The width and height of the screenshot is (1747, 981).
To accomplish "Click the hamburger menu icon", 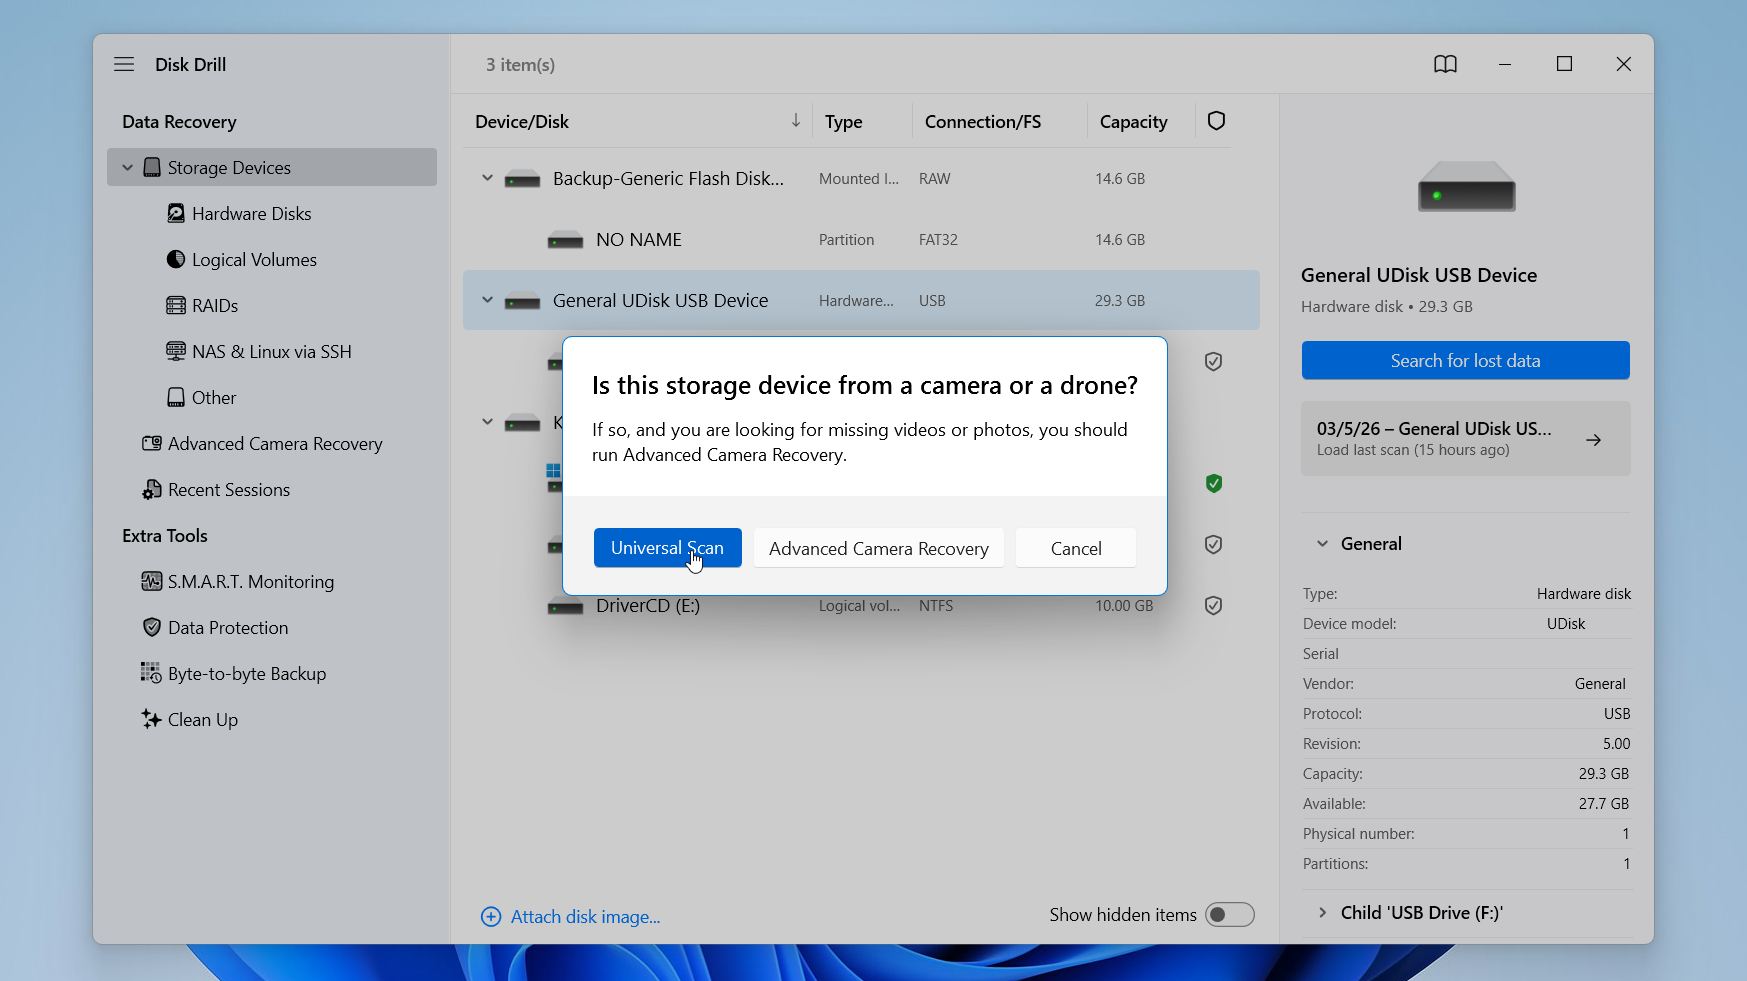I will point(124,63).
